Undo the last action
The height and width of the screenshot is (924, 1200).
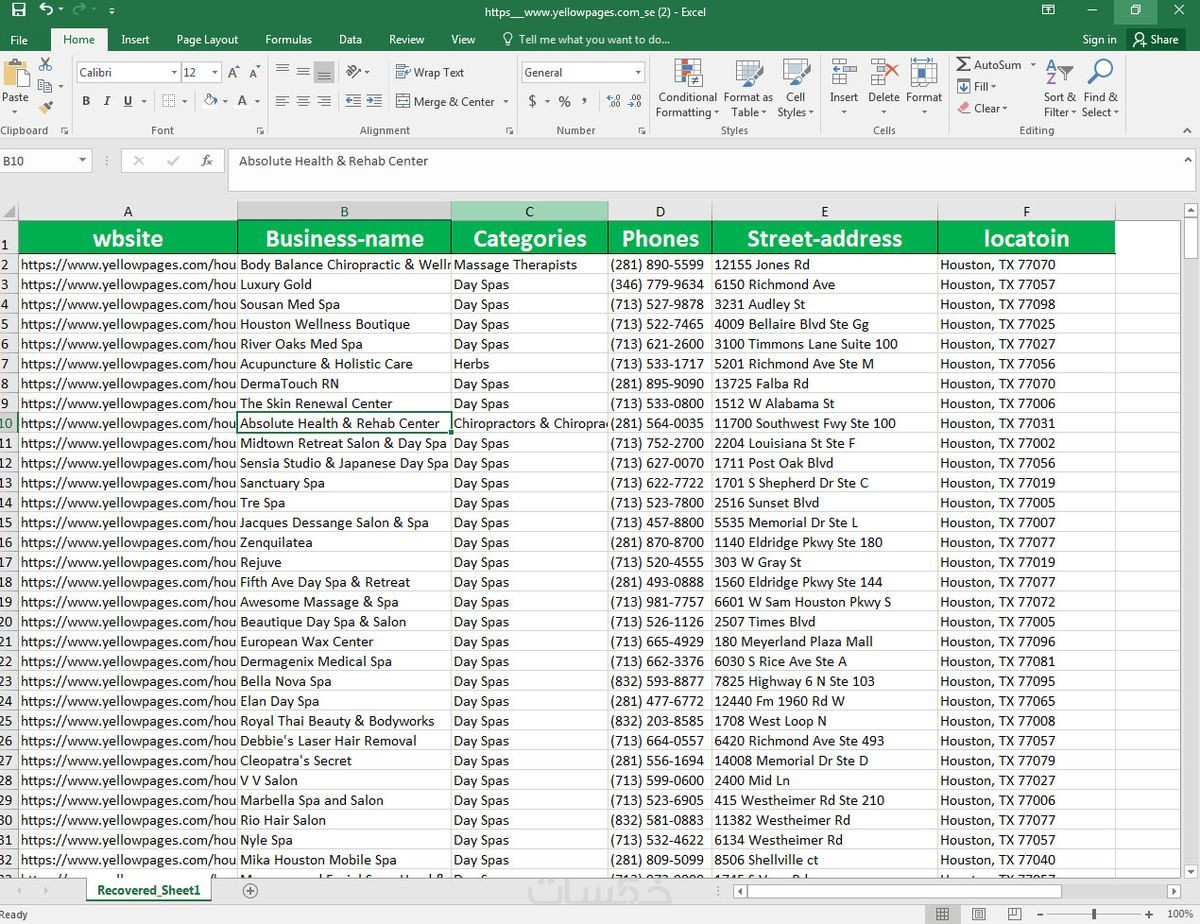click(46, 10)
